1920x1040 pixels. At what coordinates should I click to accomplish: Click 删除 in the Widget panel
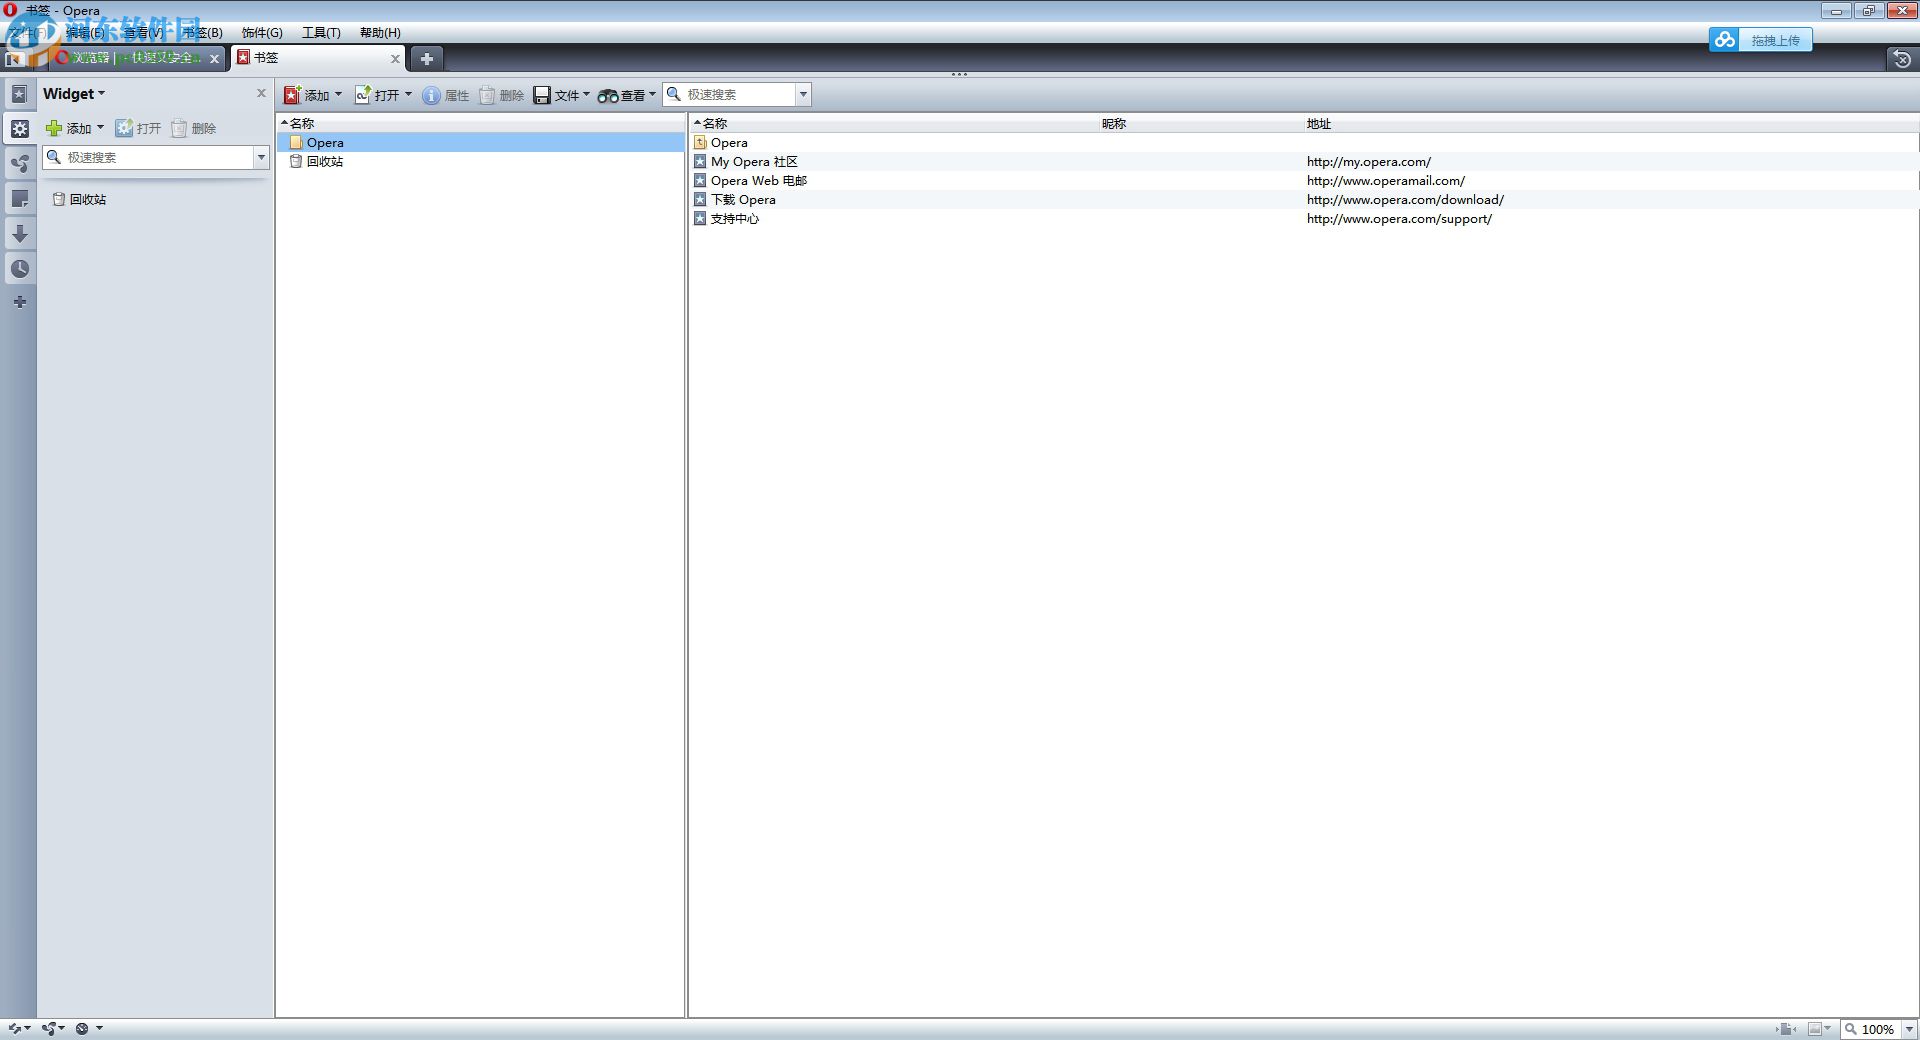tap(194, 128)
